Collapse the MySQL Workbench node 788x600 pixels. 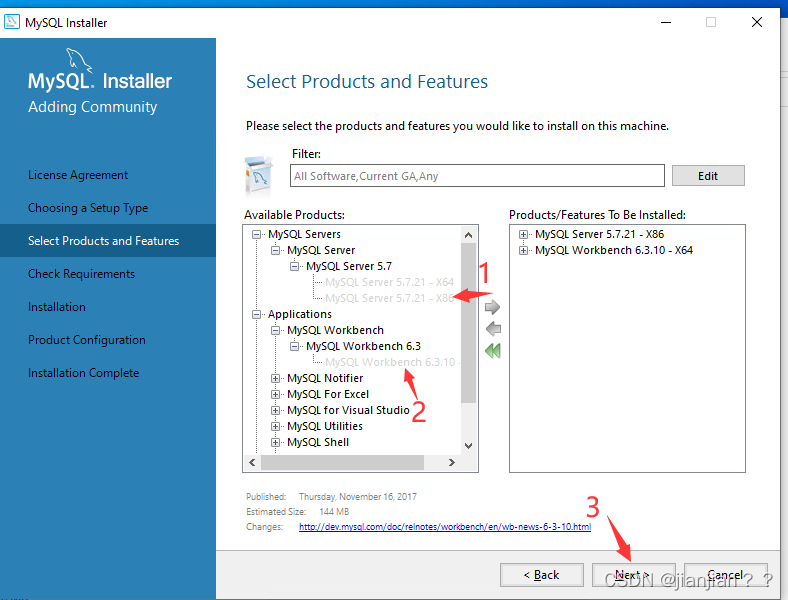pos(275,331)
